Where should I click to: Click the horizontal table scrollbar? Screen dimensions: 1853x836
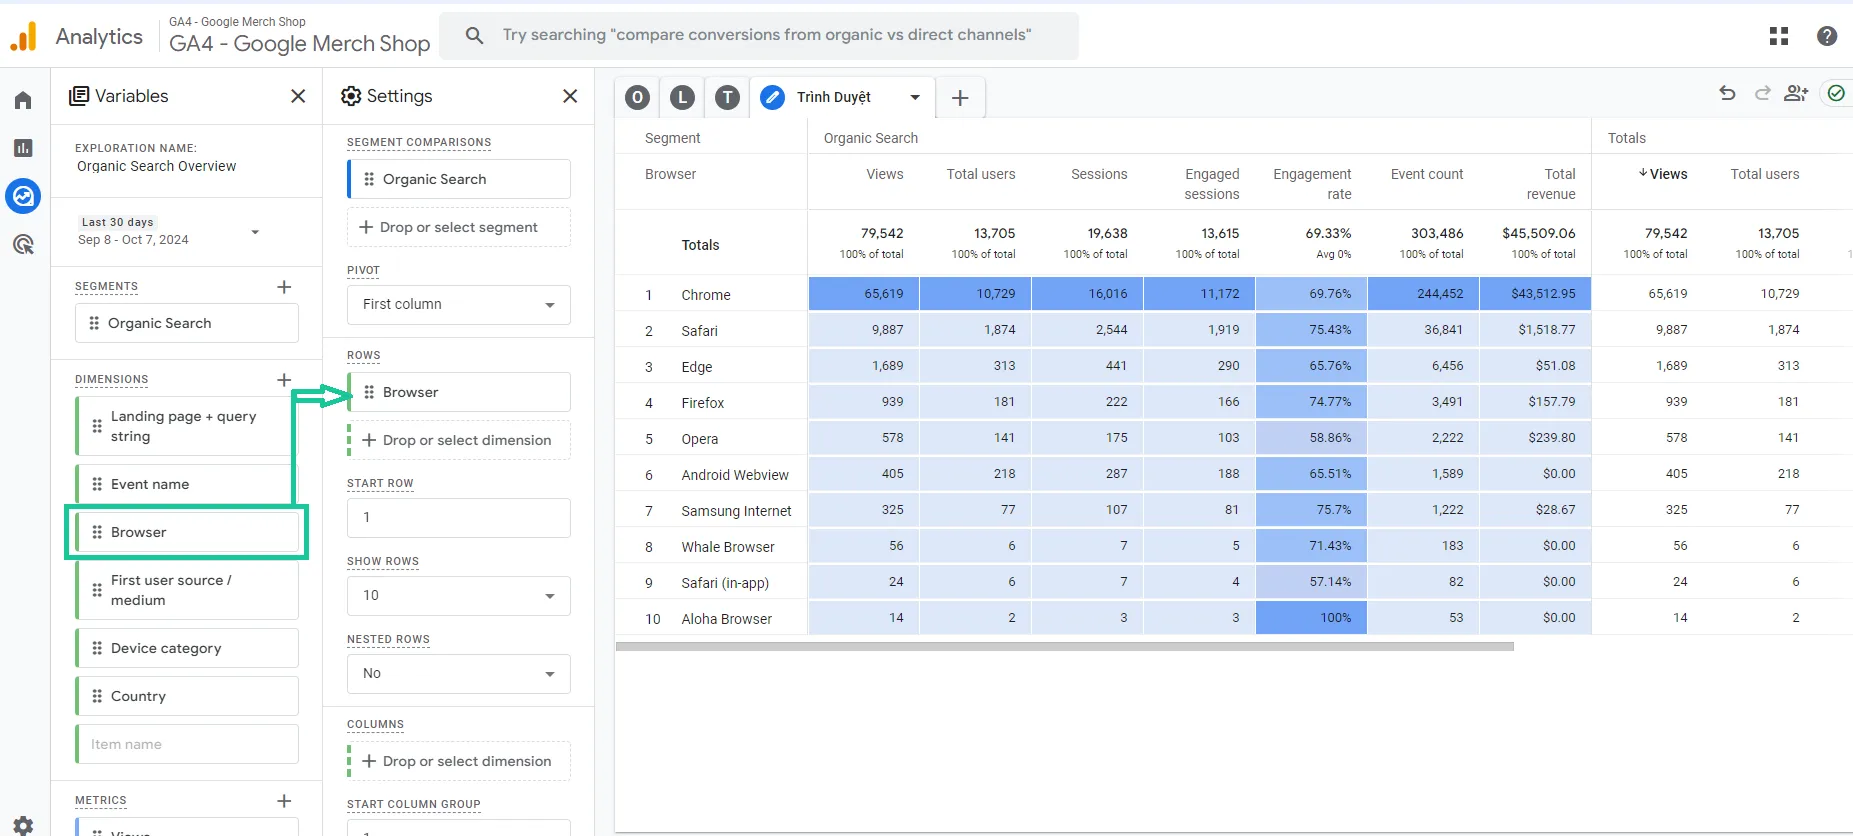[1065, 647]
